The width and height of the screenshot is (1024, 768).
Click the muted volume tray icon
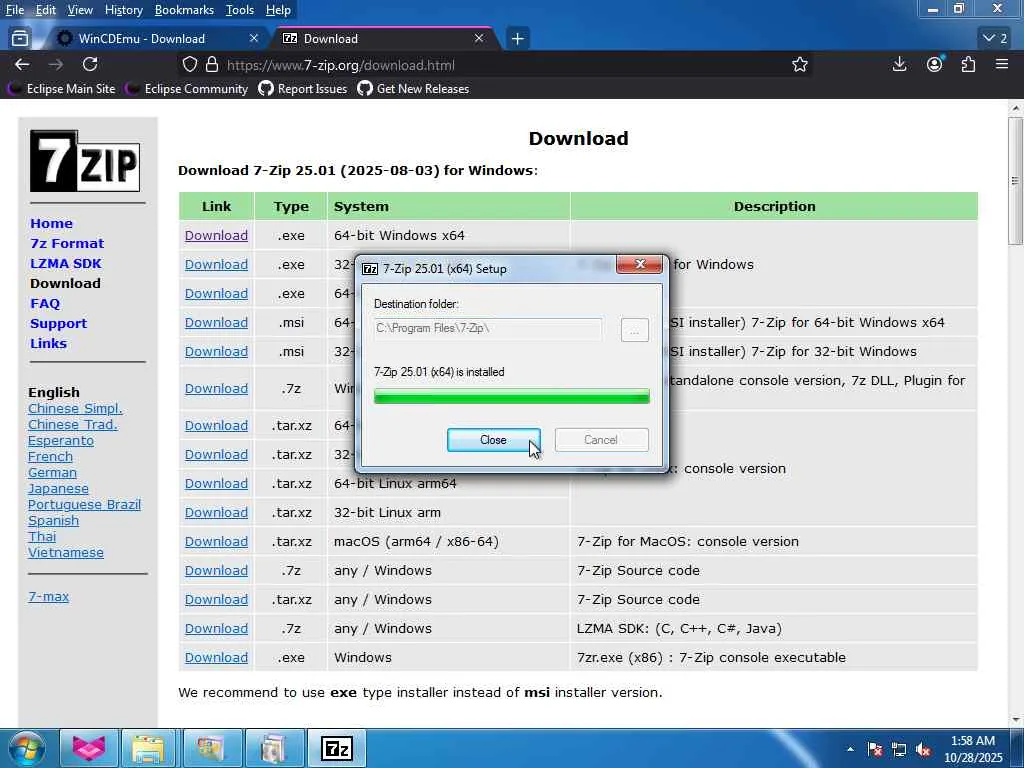[923, 750]
